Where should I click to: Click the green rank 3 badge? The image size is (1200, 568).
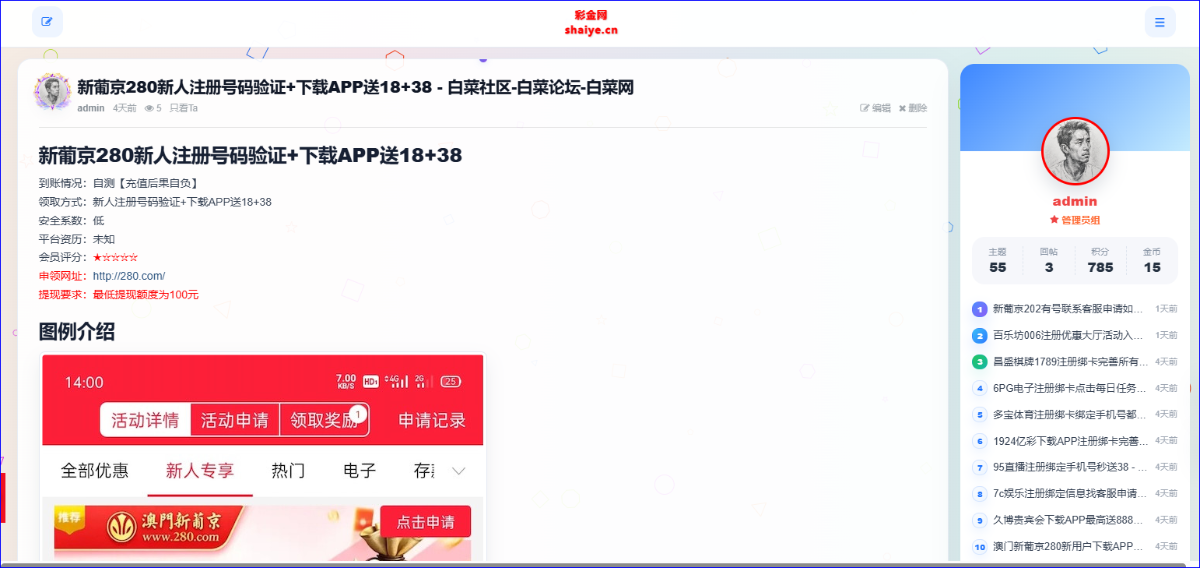tap(980, 362)
